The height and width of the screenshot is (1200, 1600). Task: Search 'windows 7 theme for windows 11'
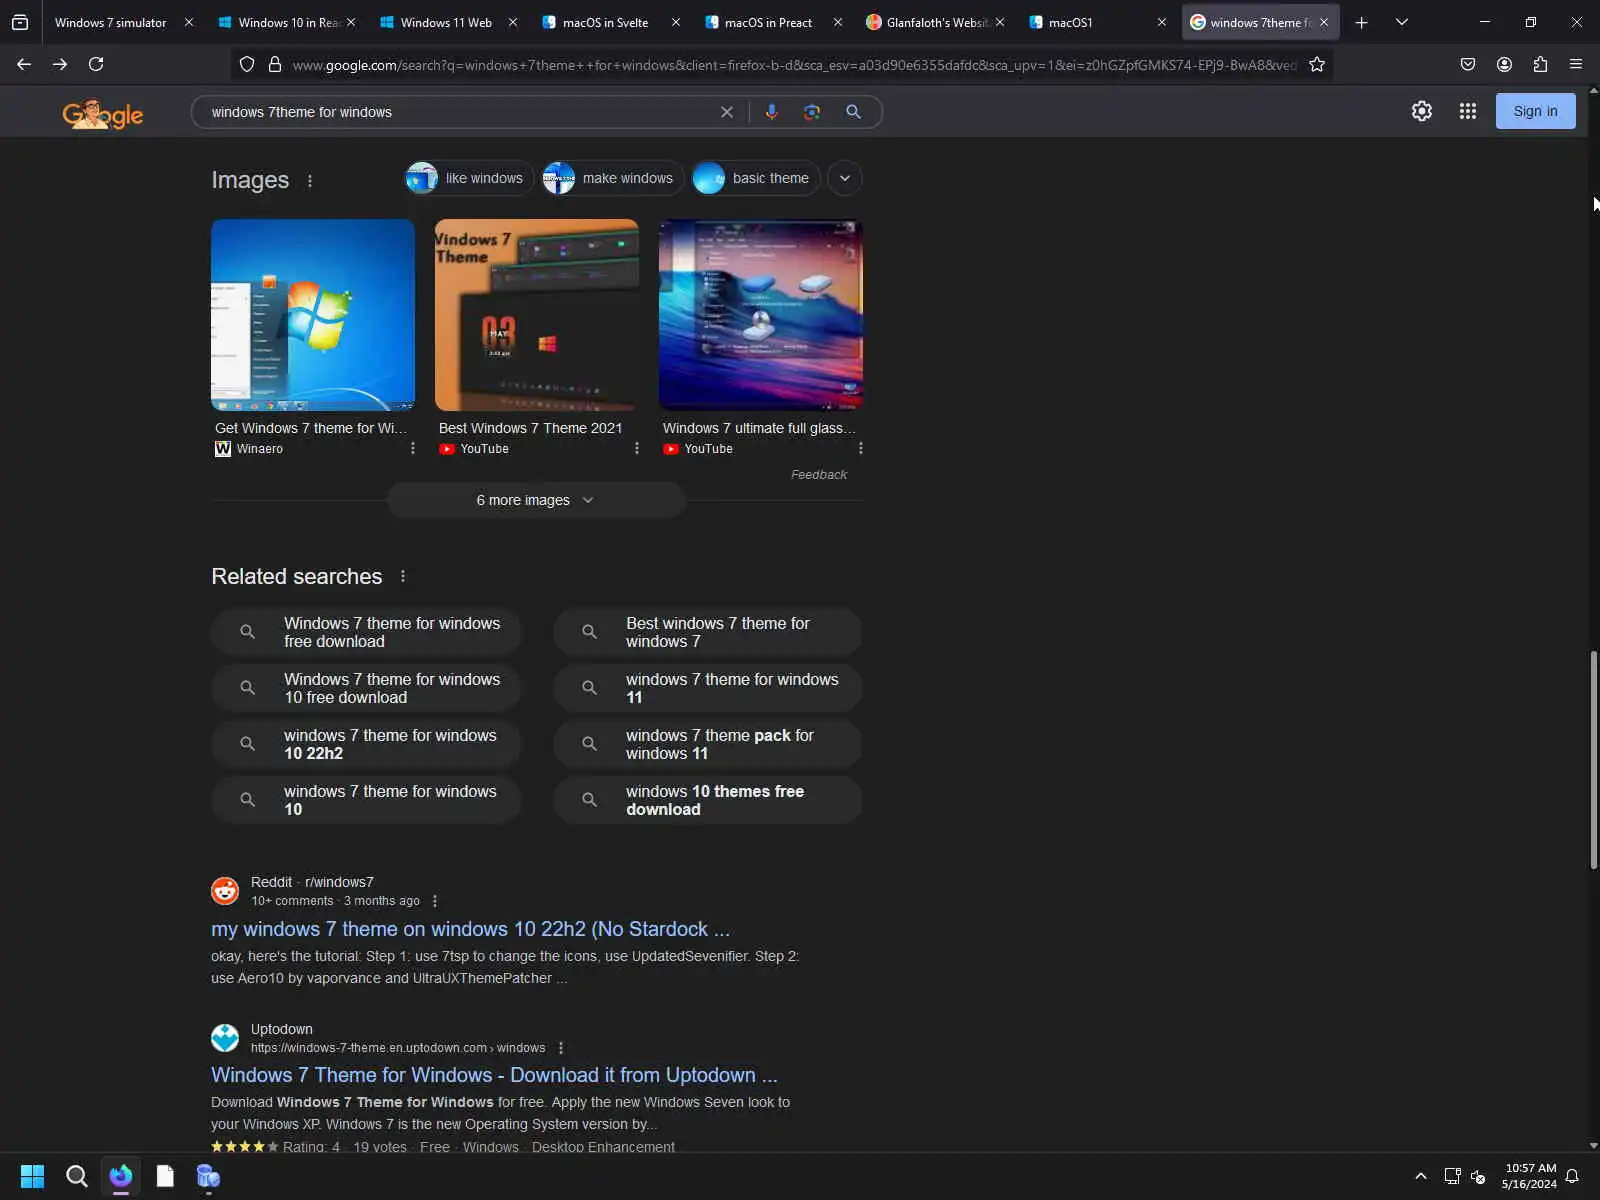(708, 688)
